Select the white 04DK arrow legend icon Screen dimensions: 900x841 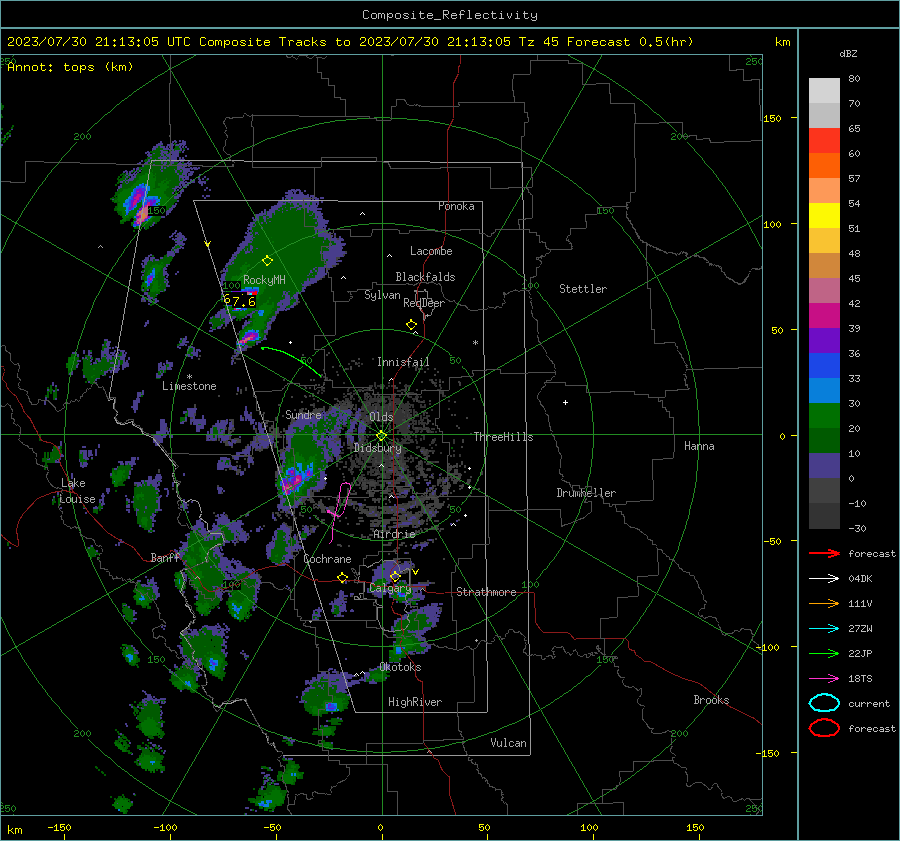(824, 579)
